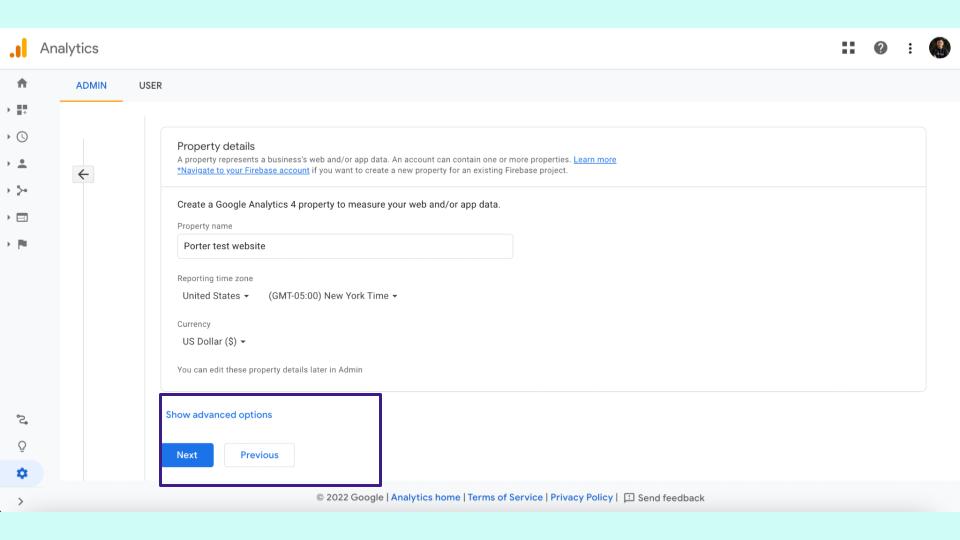Click the Analytics title text
Screen dimensions: 960x540
69,48
